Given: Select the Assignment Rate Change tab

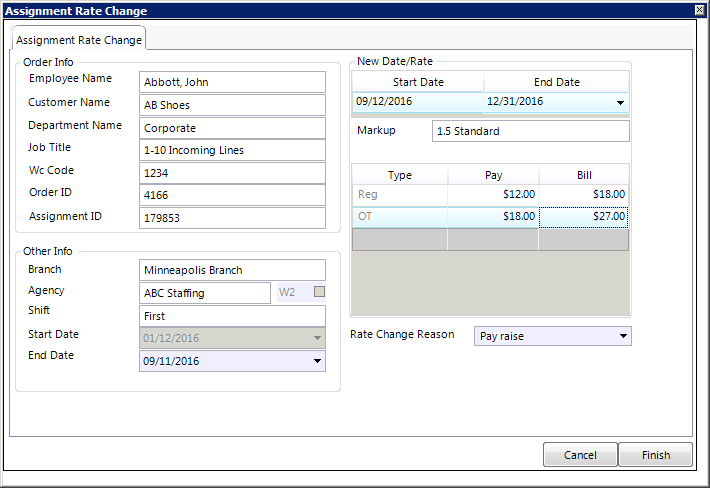Looking at the screenshot, I should pos(80,39).
